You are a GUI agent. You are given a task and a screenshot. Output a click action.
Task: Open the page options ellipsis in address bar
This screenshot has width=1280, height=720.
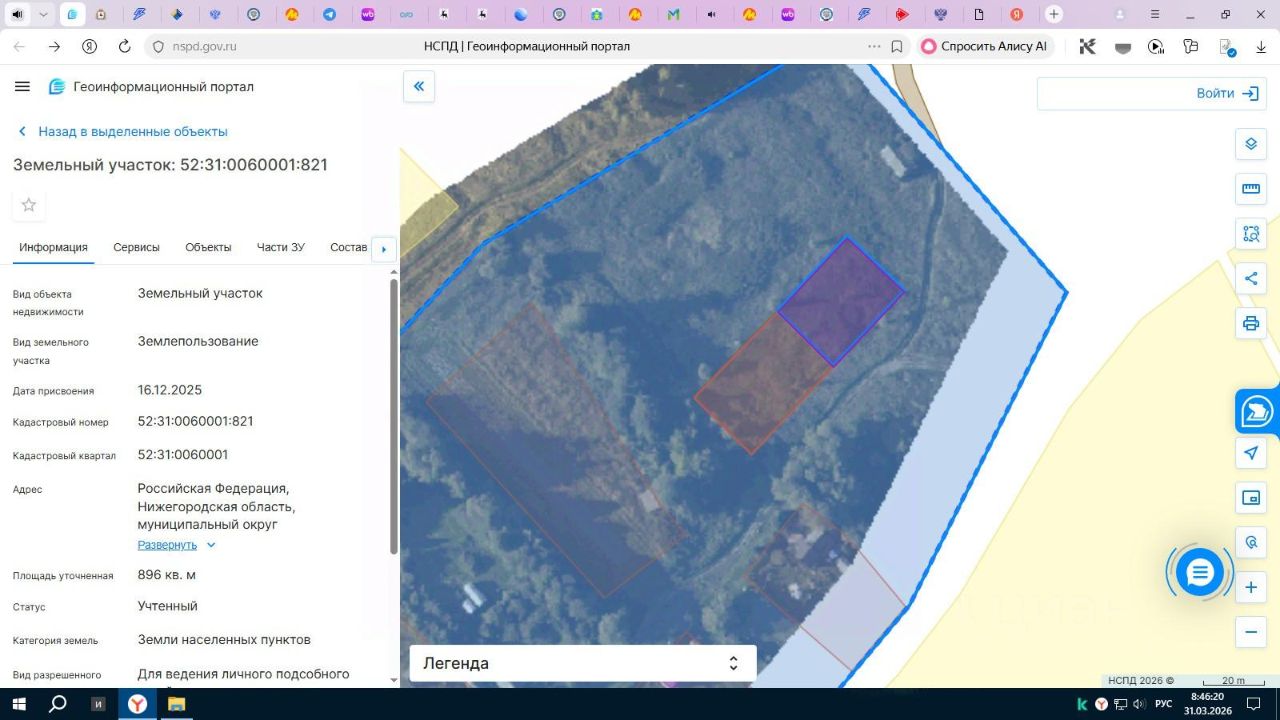pyautogui.click(x=874, y=46)
